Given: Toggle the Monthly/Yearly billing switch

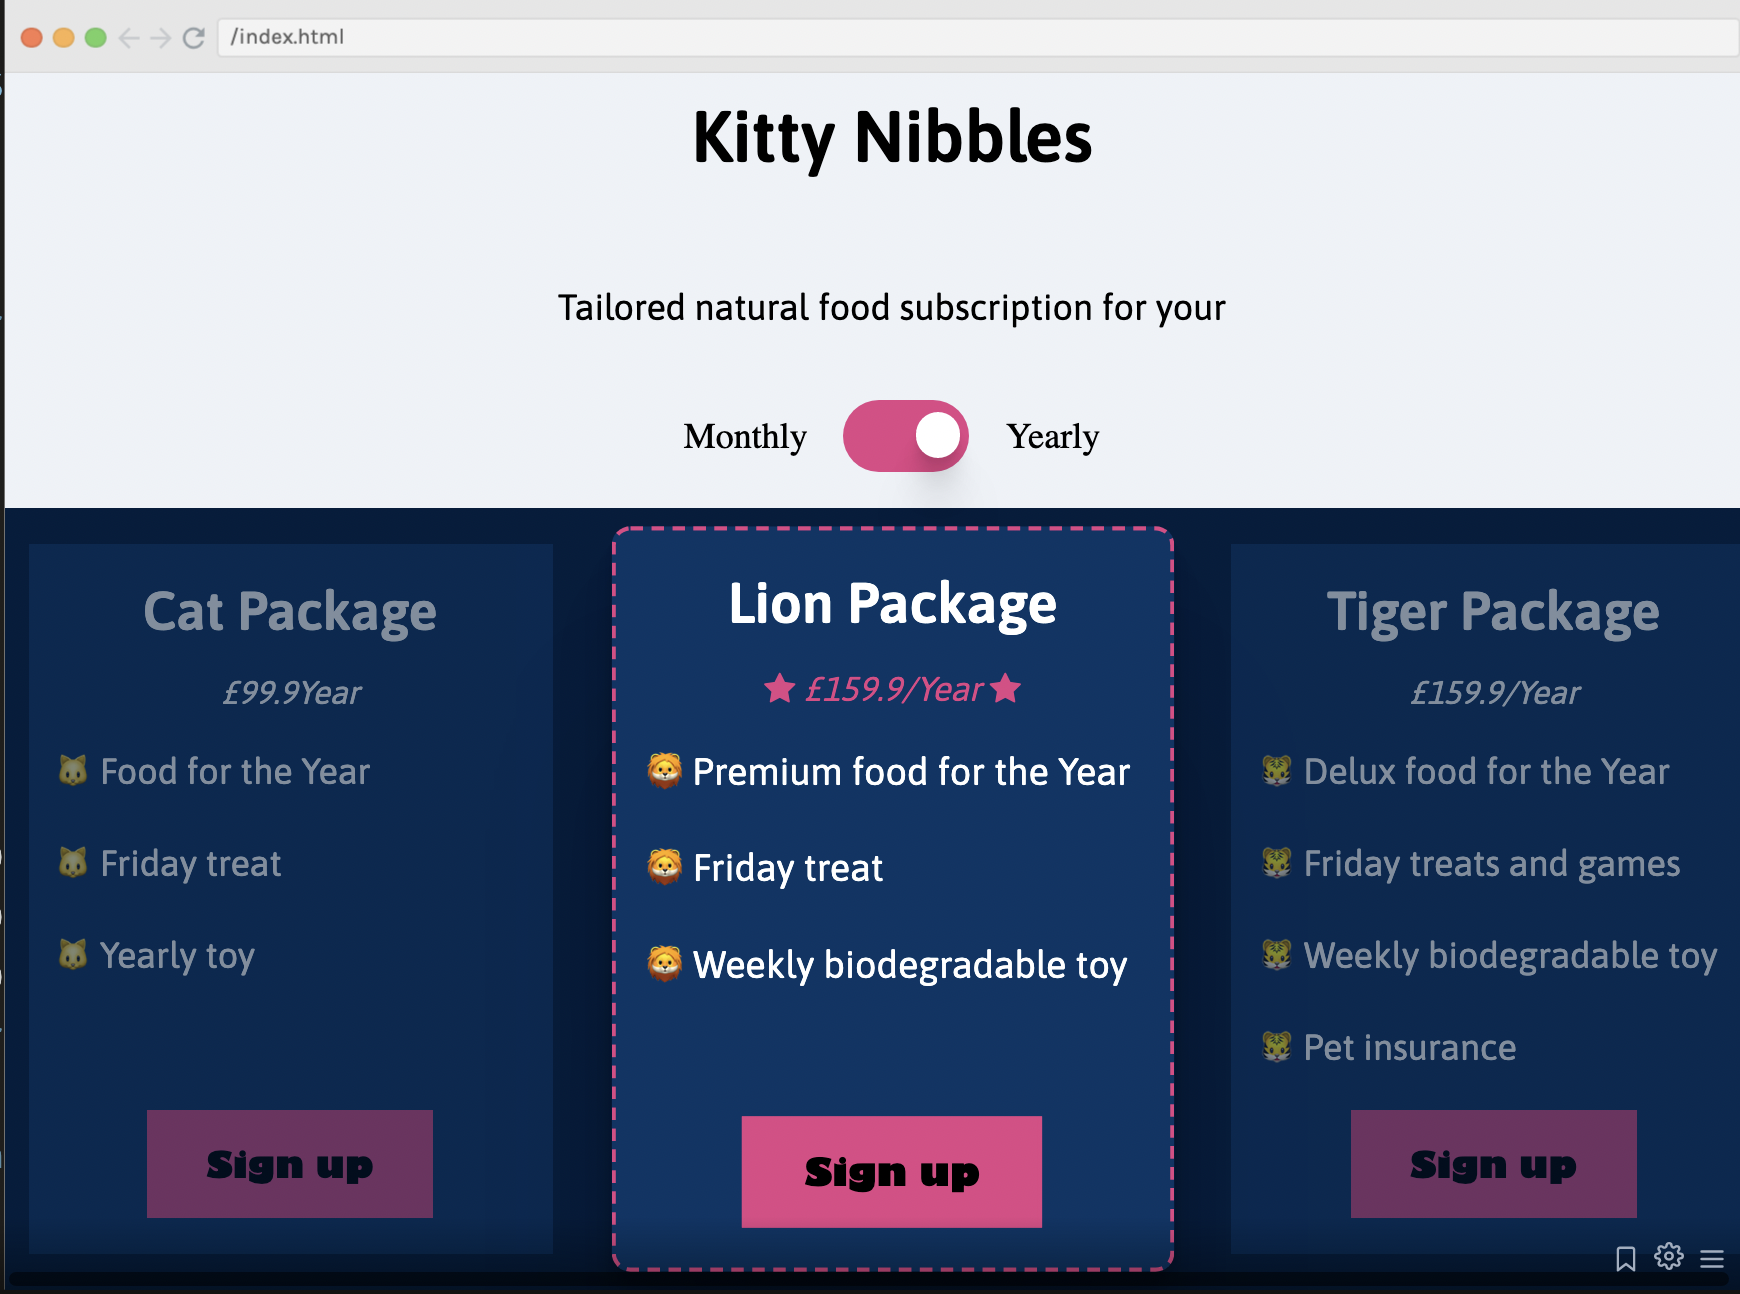Looking at the screenshot, I should 905,436.
